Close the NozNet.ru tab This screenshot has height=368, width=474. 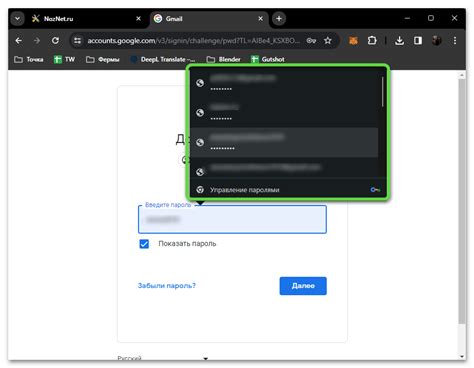pyautogui.click(x=139, y=19)
